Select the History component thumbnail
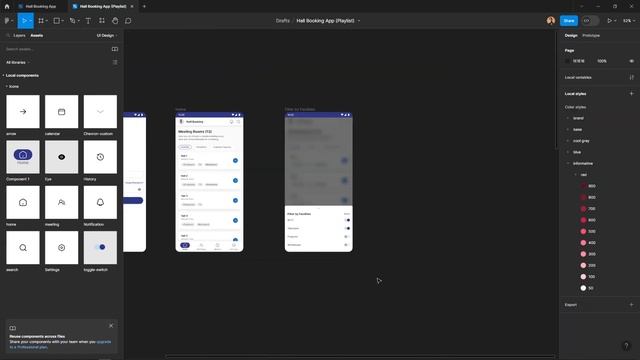This screenshot has height=360, width=640. pos(100,157)
